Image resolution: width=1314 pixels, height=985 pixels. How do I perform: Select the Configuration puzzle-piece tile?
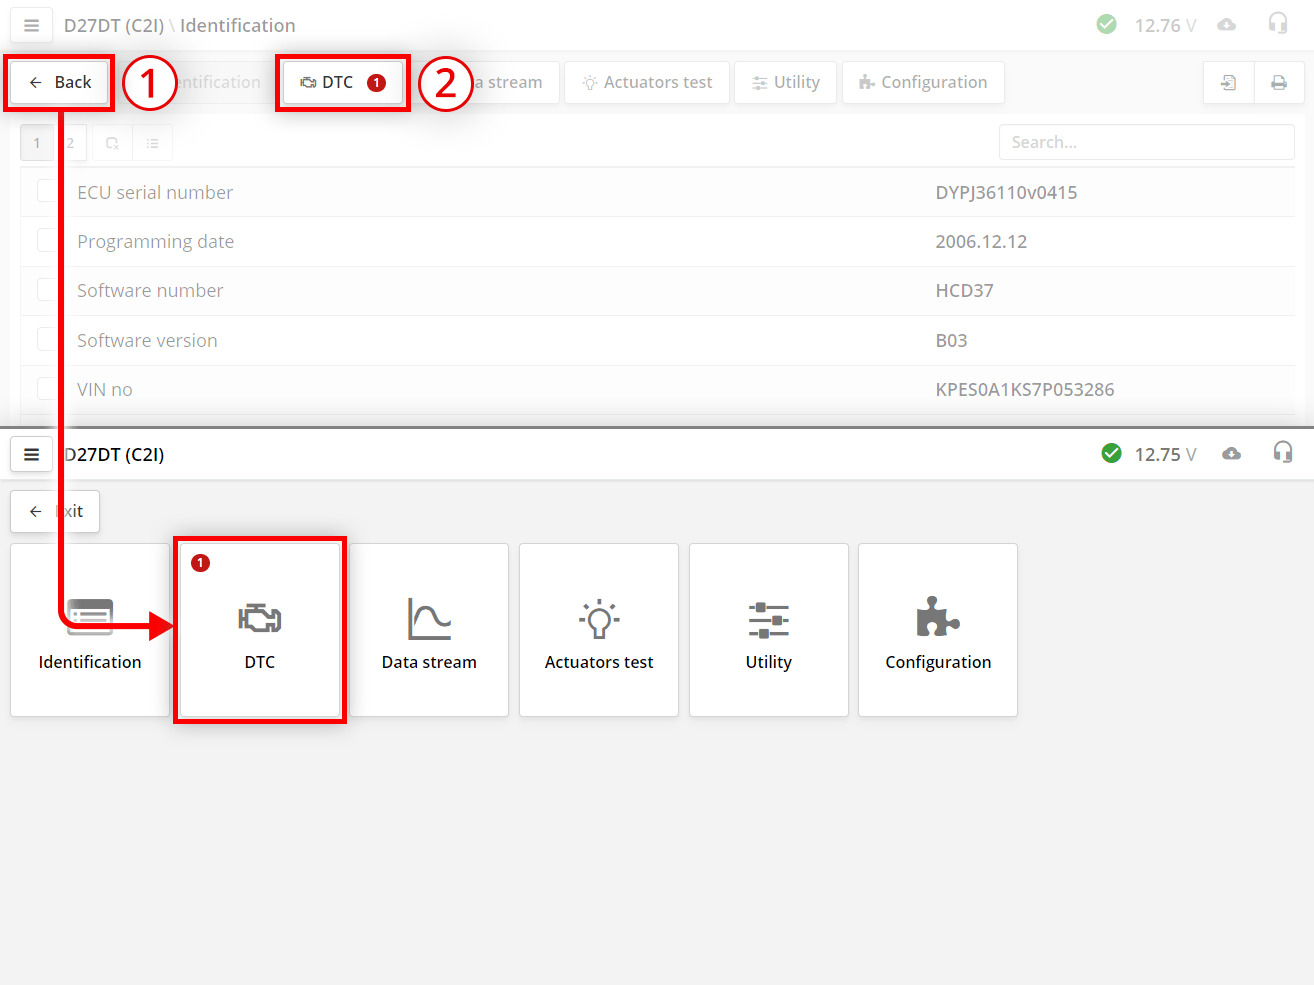click(x=937, y=629)
